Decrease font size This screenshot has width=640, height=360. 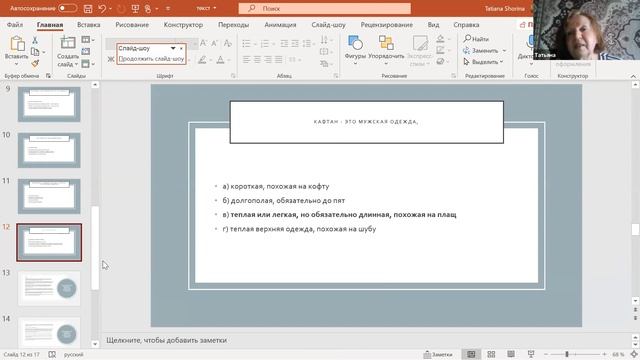click(x=214, y=43)
